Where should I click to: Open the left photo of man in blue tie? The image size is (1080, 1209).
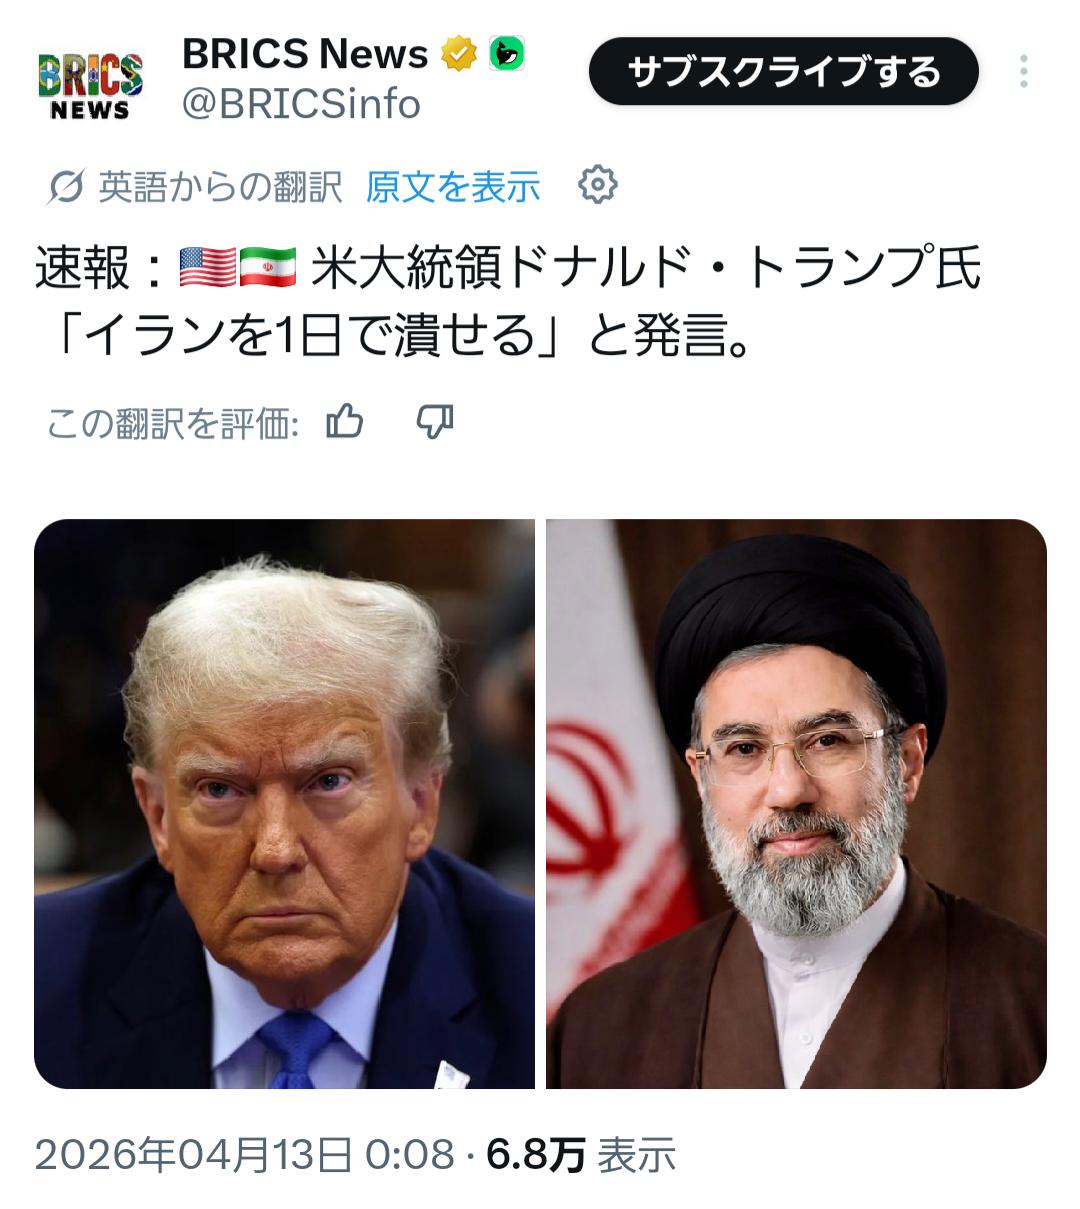(x=284, y=804)
